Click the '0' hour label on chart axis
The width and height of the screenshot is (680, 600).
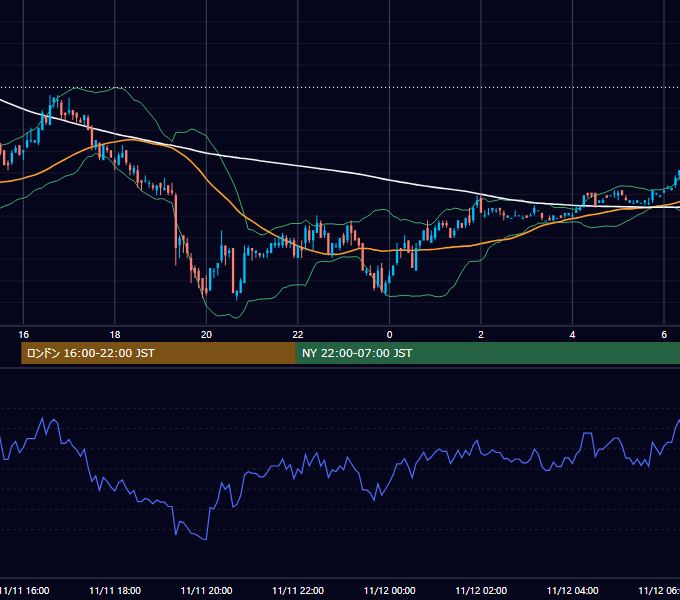point(389,335)
